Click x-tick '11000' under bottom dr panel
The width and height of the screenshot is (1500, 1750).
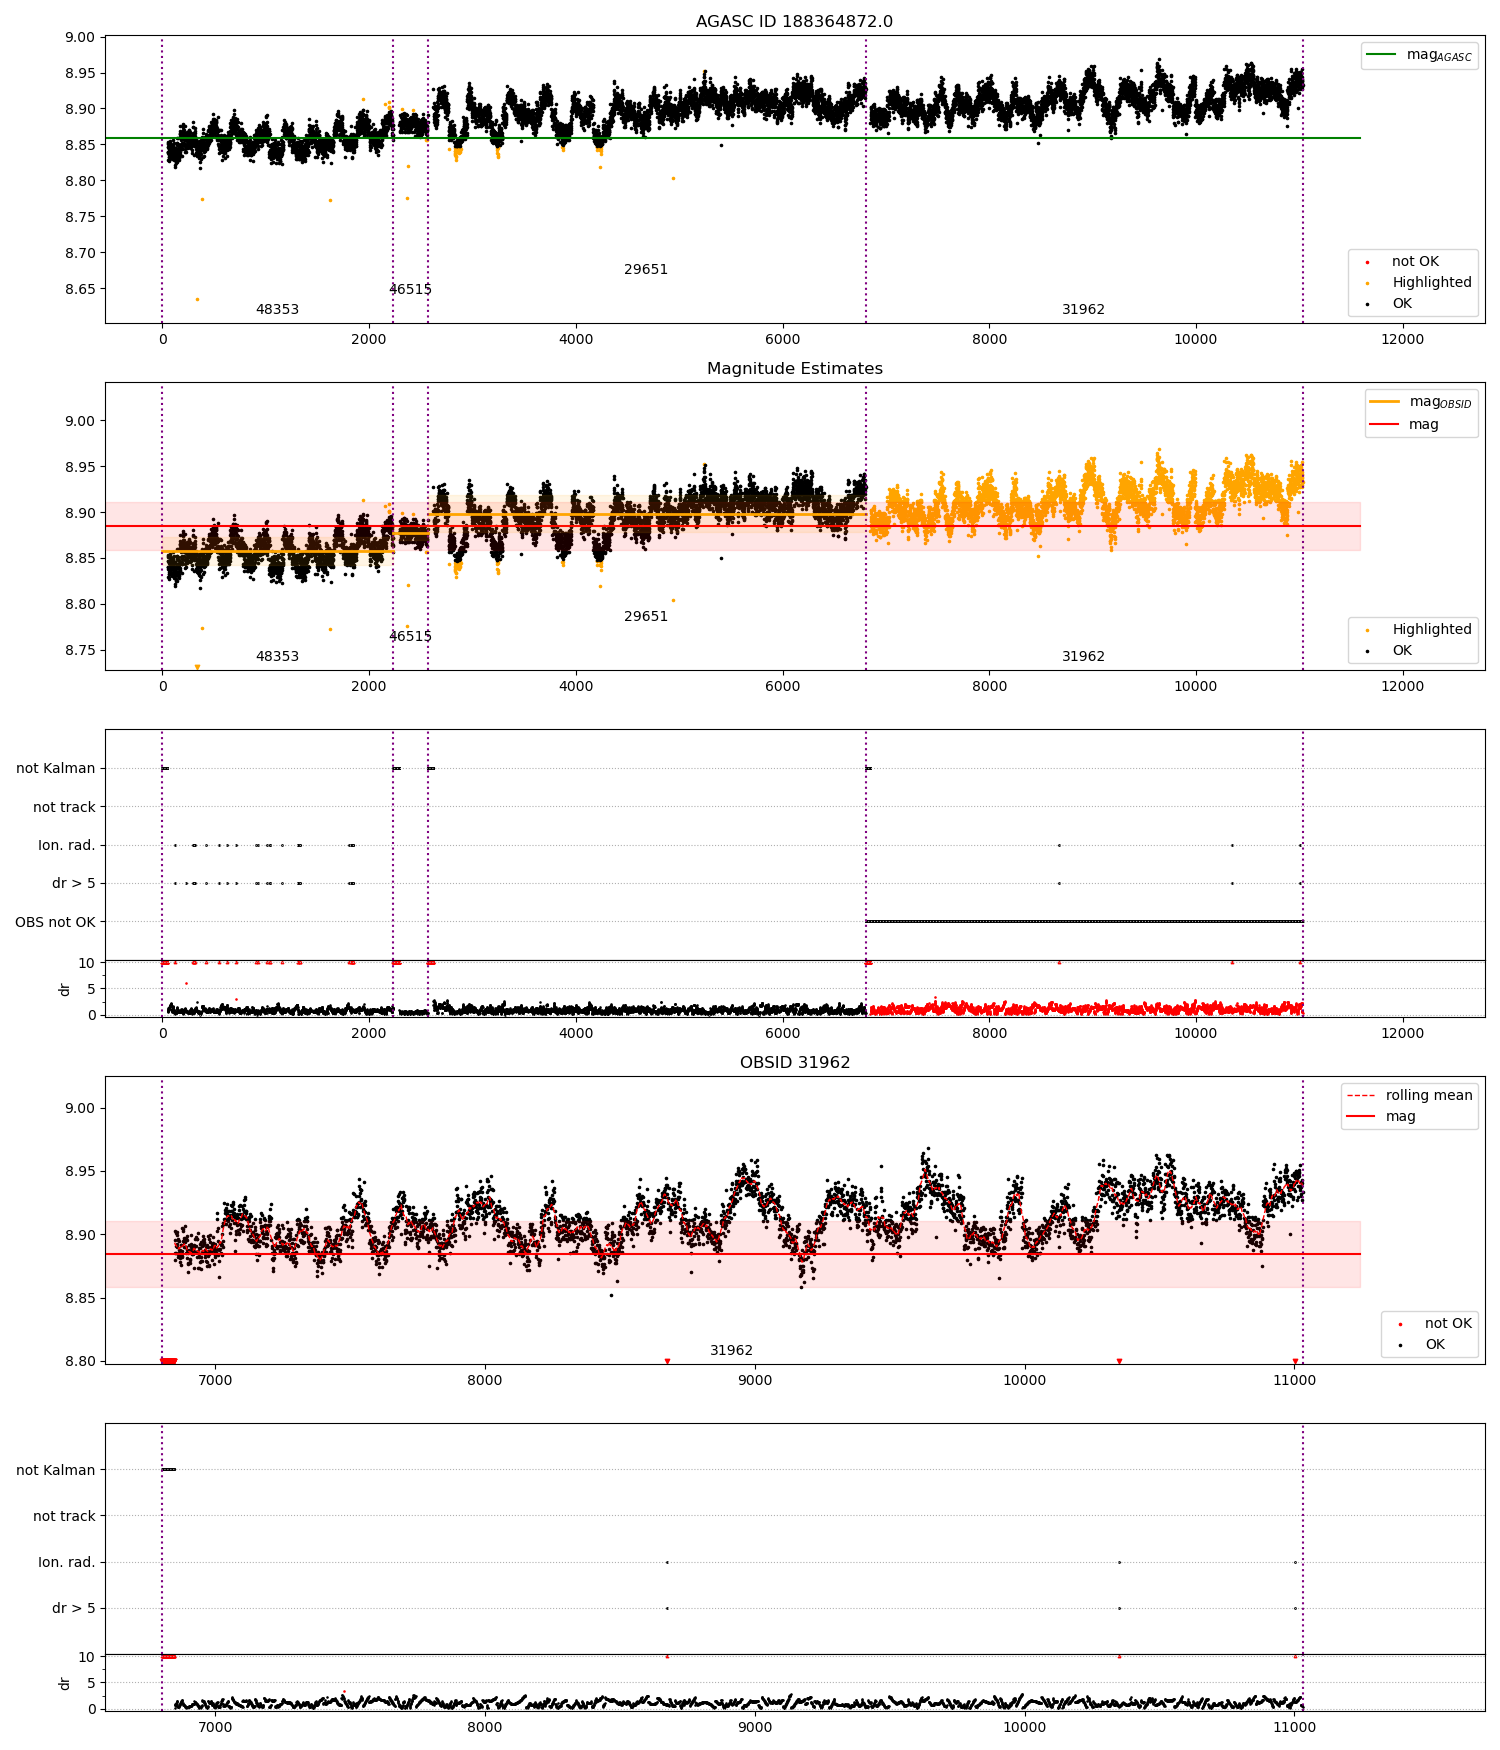(x=1295, y=1727)
